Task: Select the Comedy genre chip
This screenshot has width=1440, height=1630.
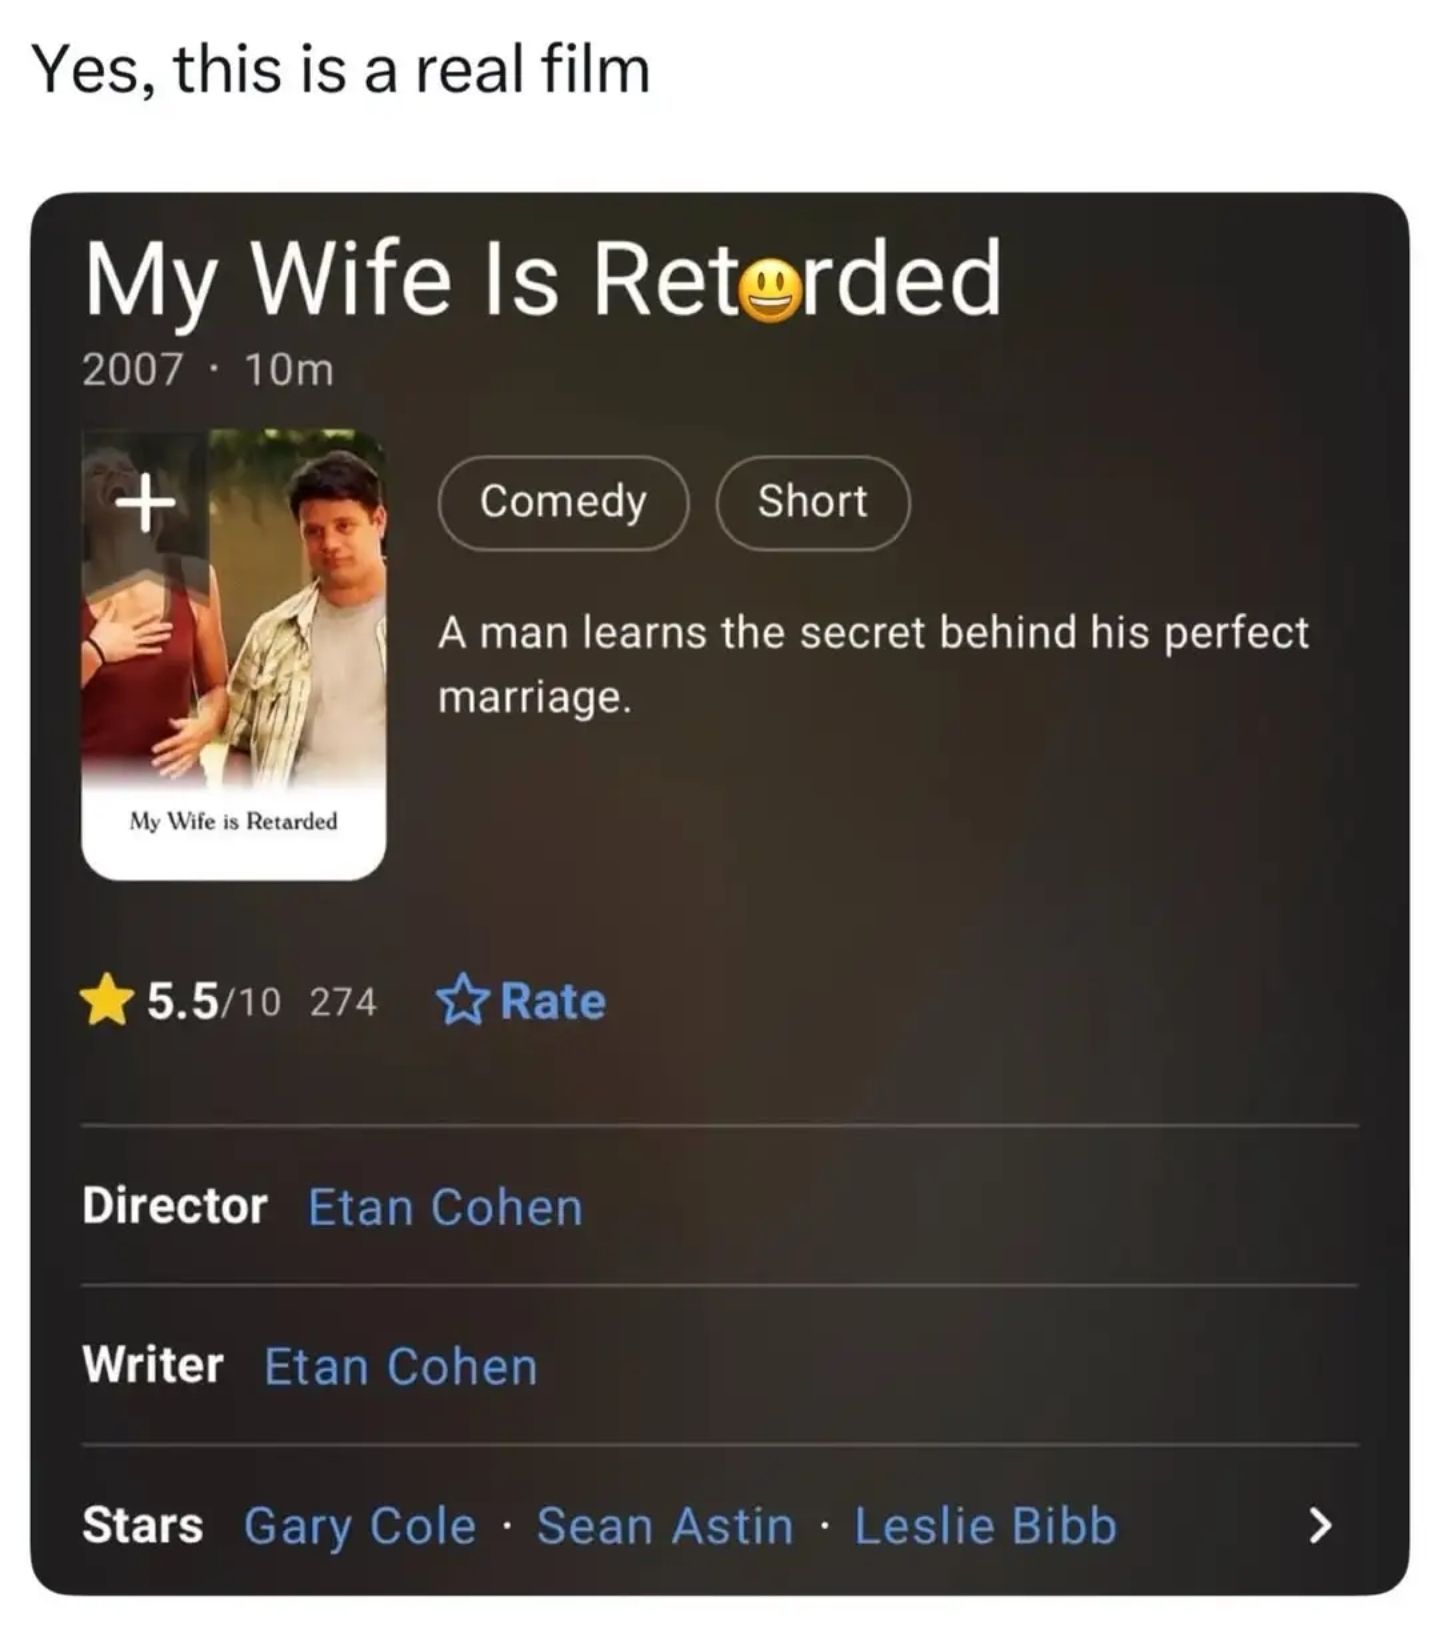Action: (x=563, y=503)
